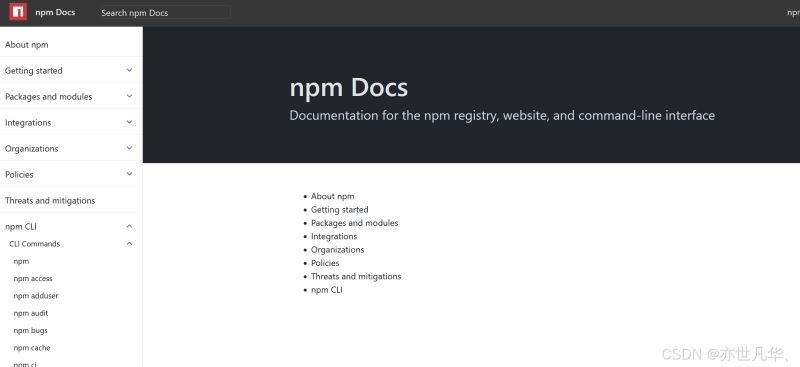Viewport: 800px width, 367px height.
Task: Open the npm Docs header title link
Action: (x=55, y=12)
